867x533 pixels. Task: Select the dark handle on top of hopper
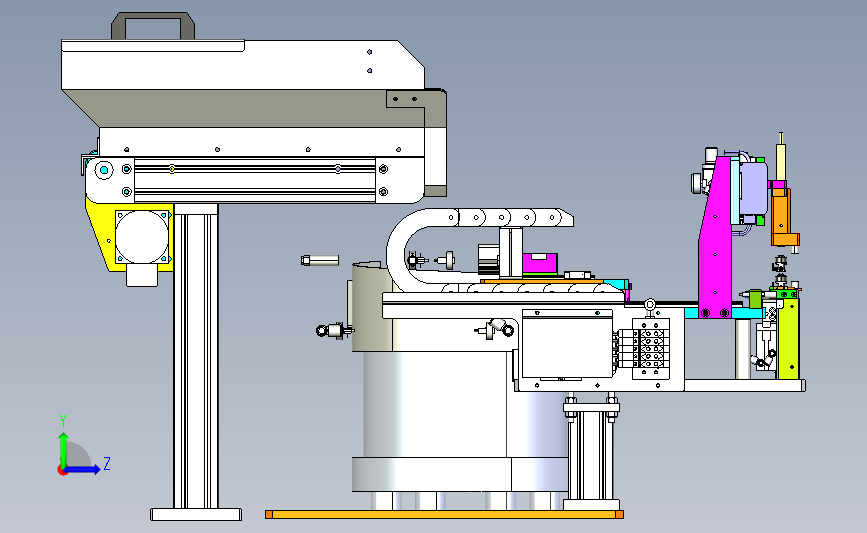coord(153,25)
